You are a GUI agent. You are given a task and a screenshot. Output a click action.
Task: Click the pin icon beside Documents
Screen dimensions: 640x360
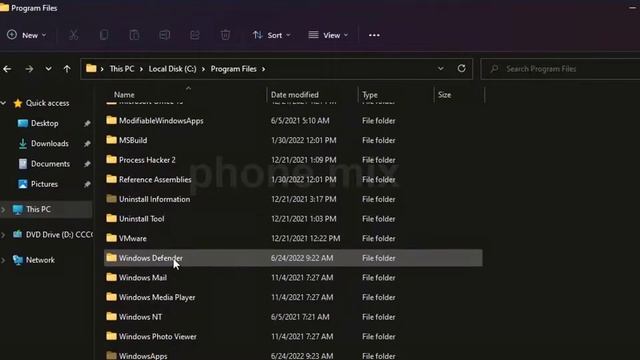[87, 164]
